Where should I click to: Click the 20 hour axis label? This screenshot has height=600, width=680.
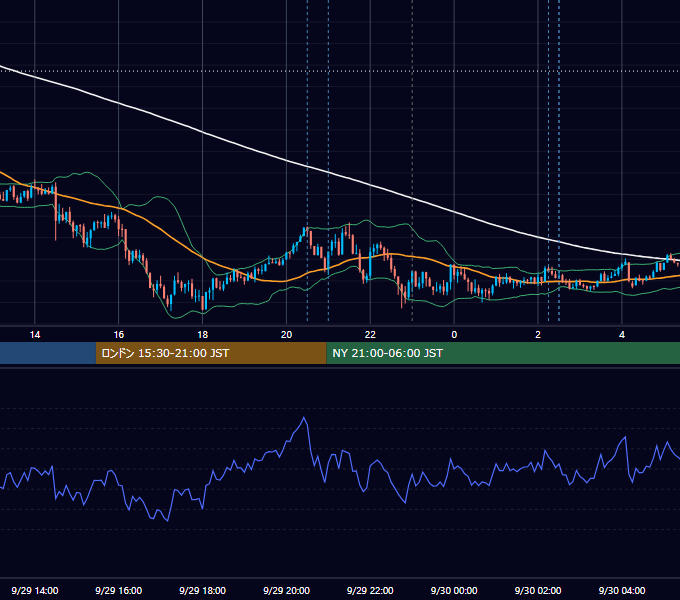tap(286, 335)
